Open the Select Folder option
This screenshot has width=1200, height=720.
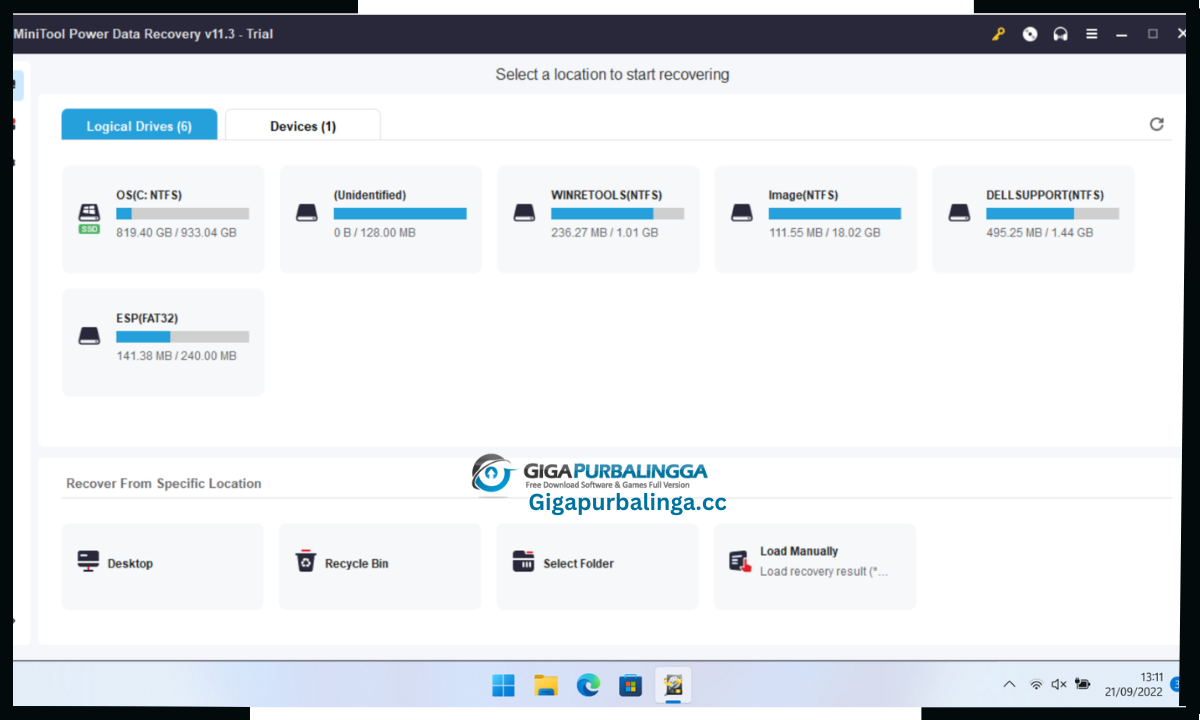tap(597, 566)
